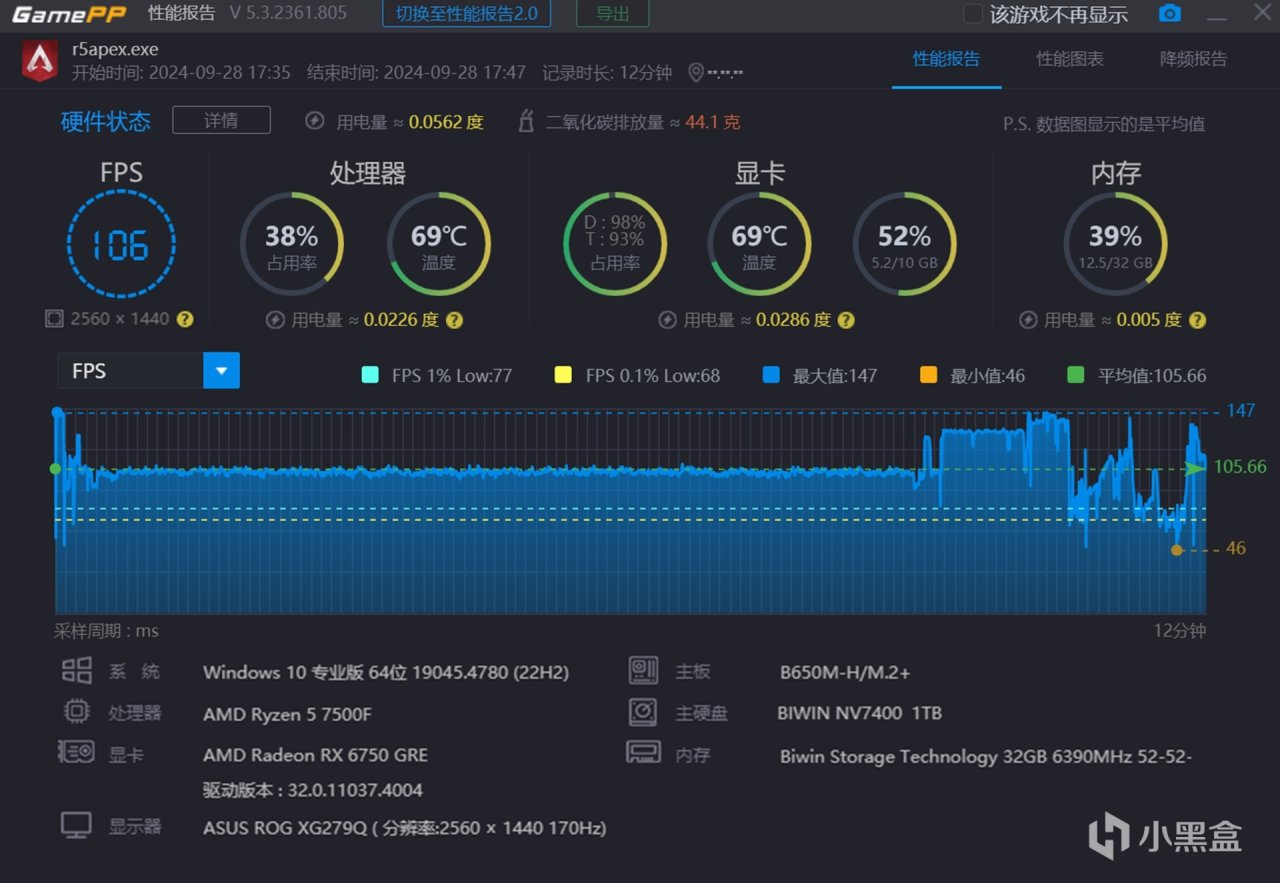The width and height of the screenshot is (1280, 883).
Task: Click the r5apex.exe process name
Action: [115, 49]
